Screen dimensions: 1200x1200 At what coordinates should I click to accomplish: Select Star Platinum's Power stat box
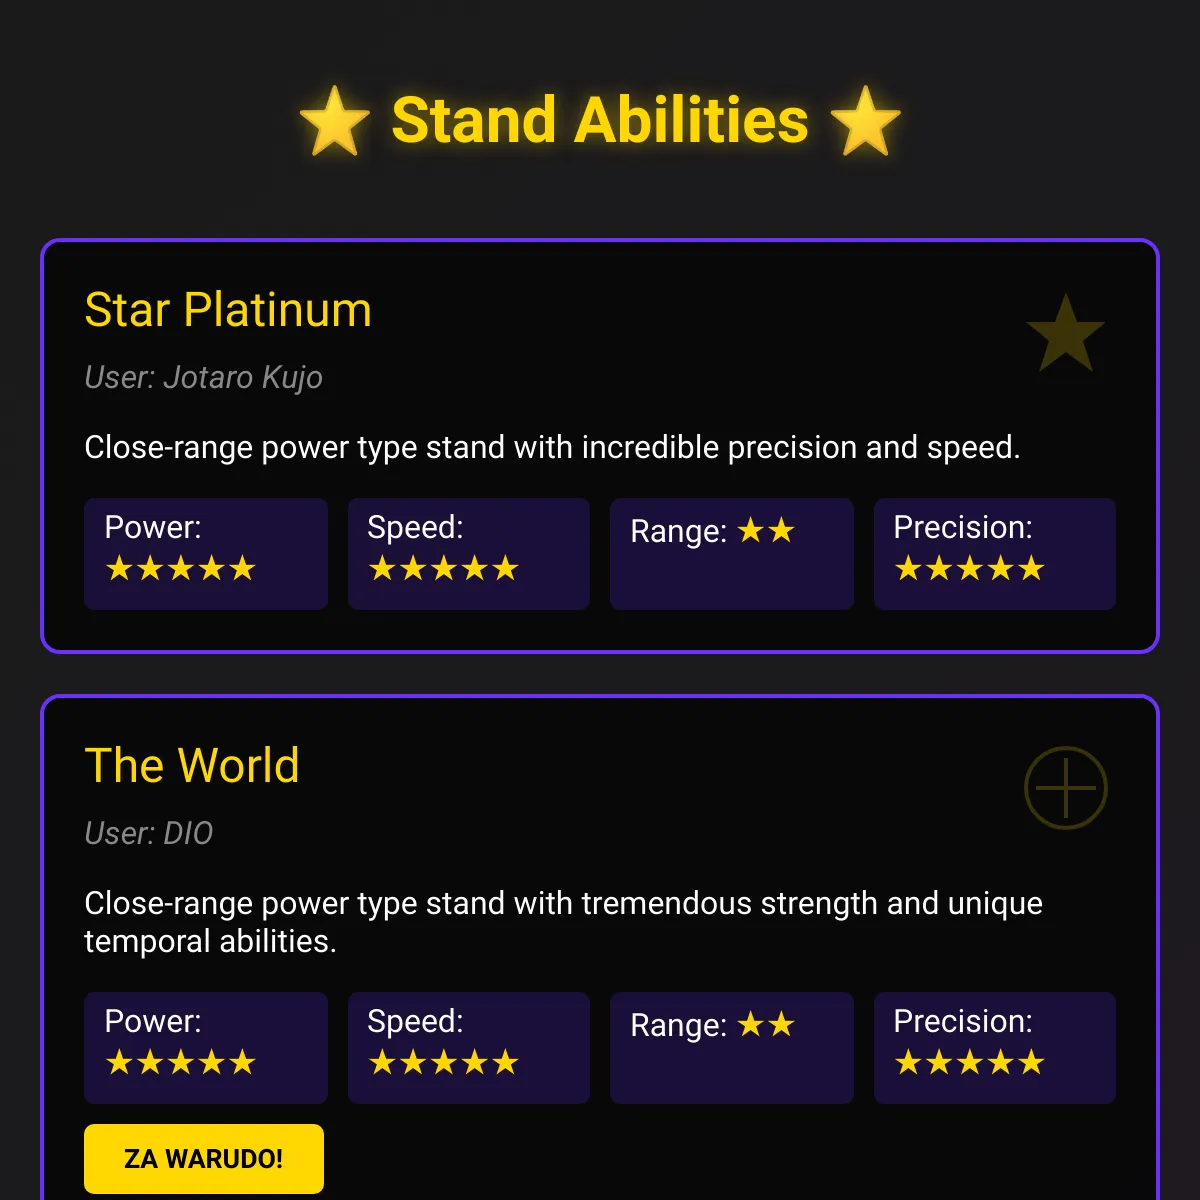206,554
